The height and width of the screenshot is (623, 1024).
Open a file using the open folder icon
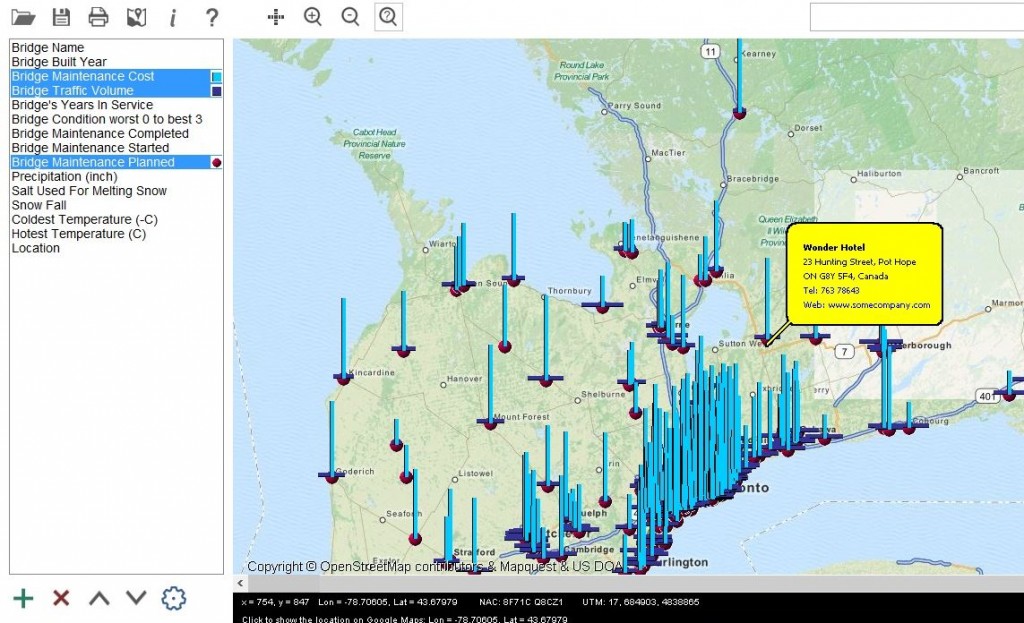[22, 17]
